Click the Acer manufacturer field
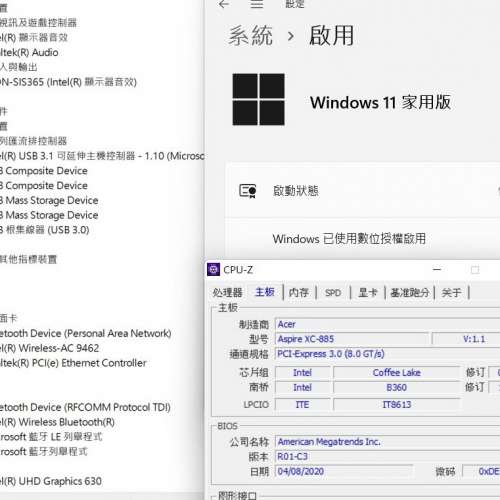This screenshot has height=500, width=500. pyautogui.click(x=388, y=324)
